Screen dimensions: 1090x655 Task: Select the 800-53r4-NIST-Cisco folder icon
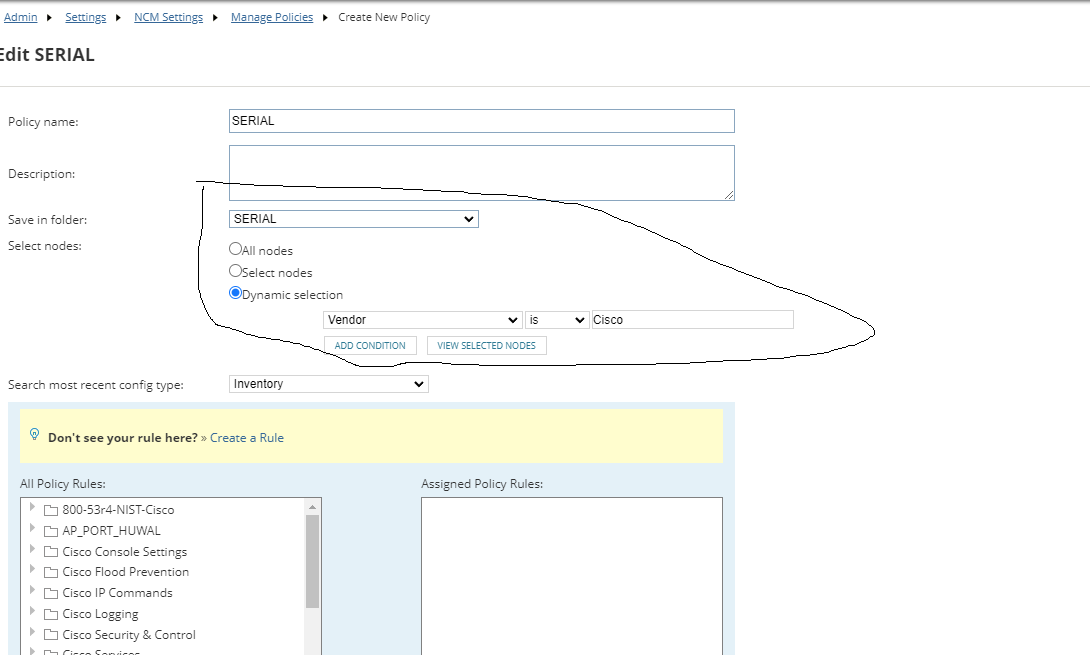[x=50, y=510]
